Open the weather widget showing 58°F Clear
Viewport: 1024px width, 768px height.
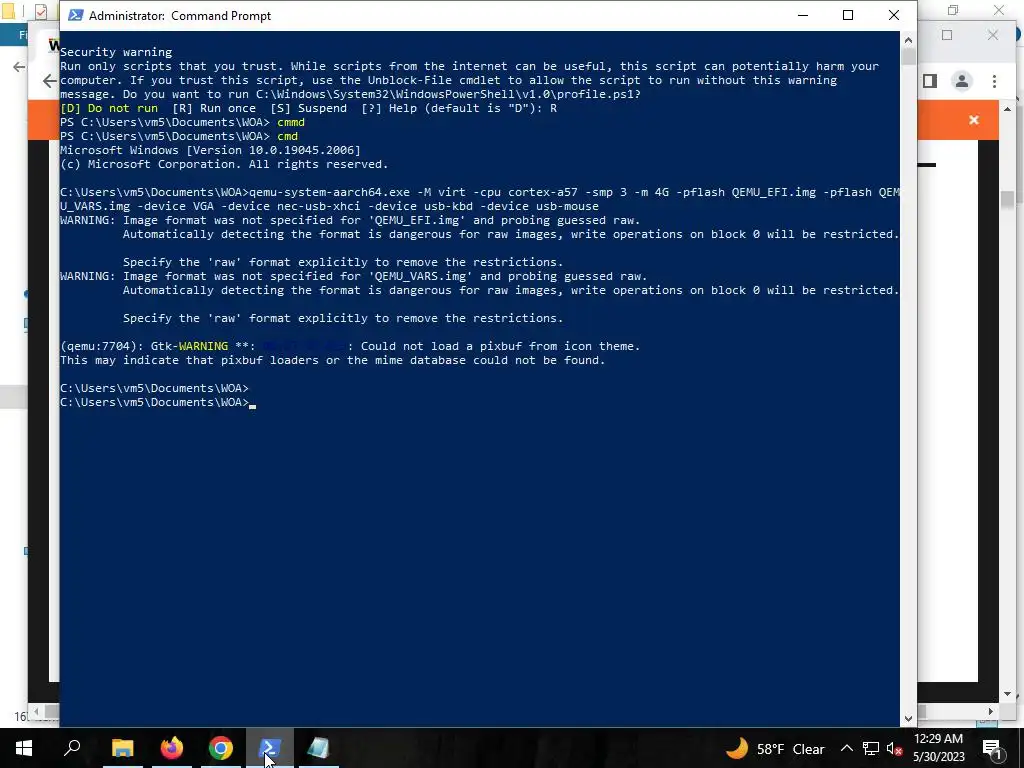[775, 748]
